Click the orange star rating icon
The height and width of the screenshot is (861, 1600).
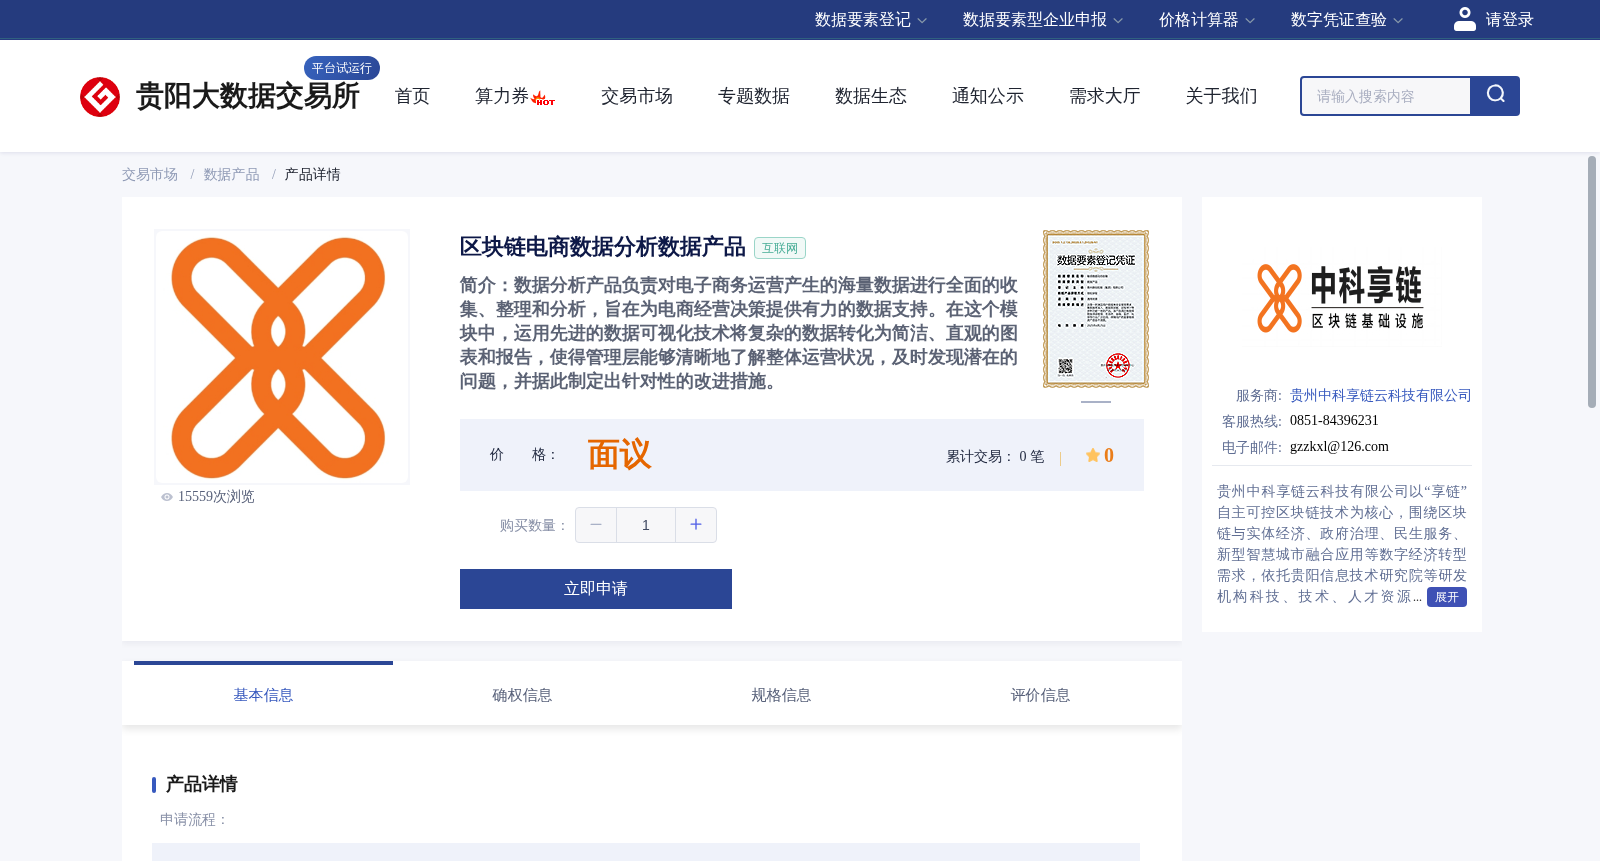(x=1092, y=456)
